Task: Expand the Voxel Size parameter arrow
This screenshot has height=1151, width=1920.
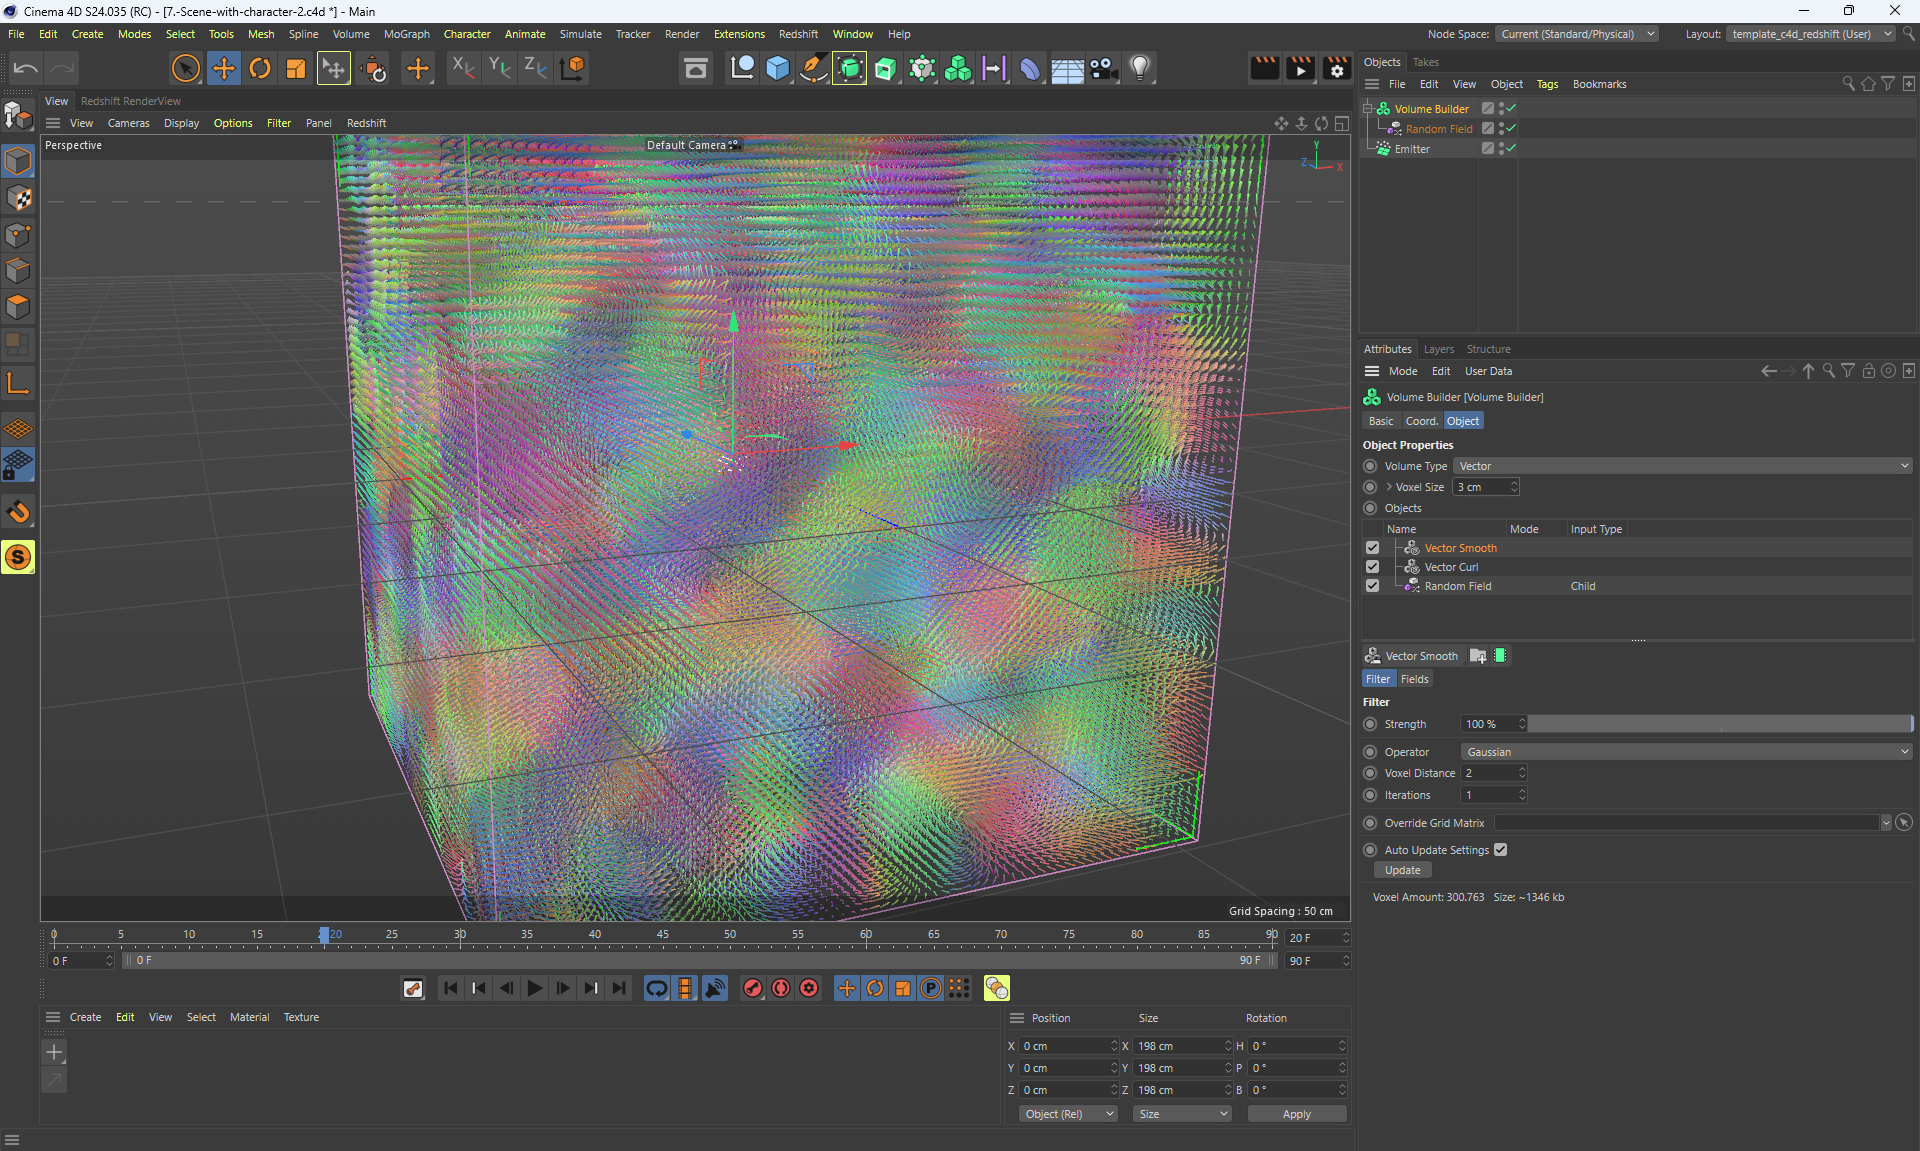Action: 1389,487
